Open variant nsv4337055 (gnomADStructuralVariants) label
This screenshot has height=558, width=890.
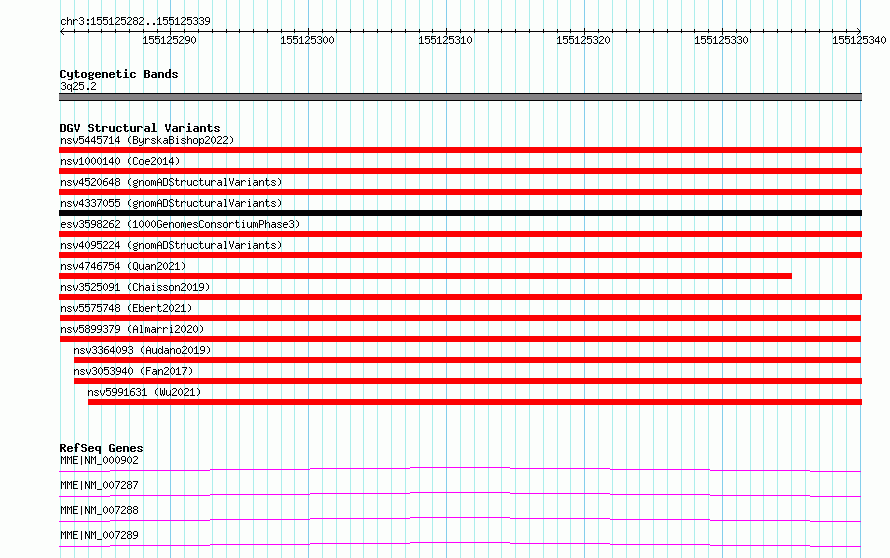point(171,203)
